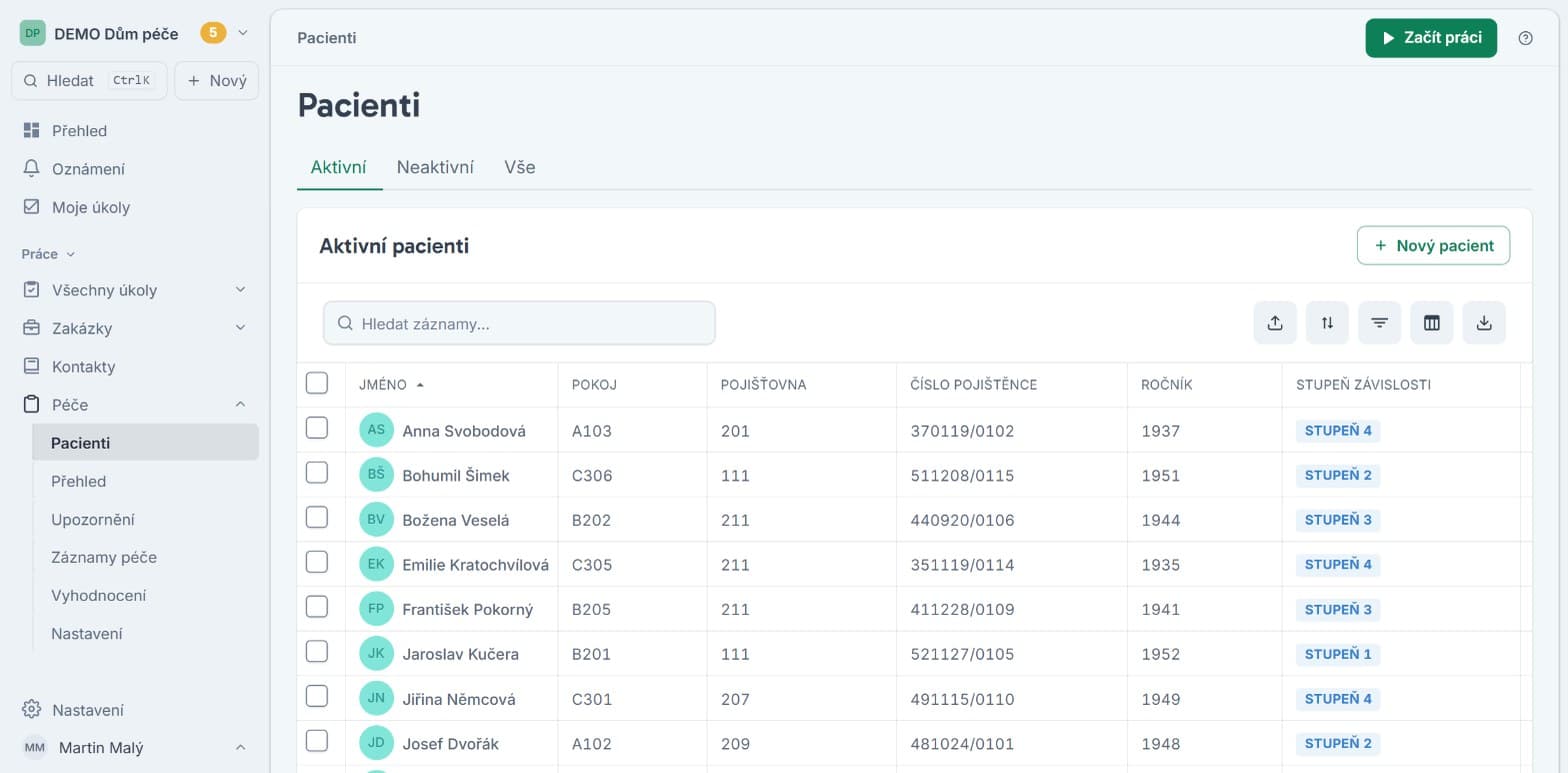This screenshot has height=773, width=1568.
Task: Check the box for Anna Svobodová
Action: [317, 428]
